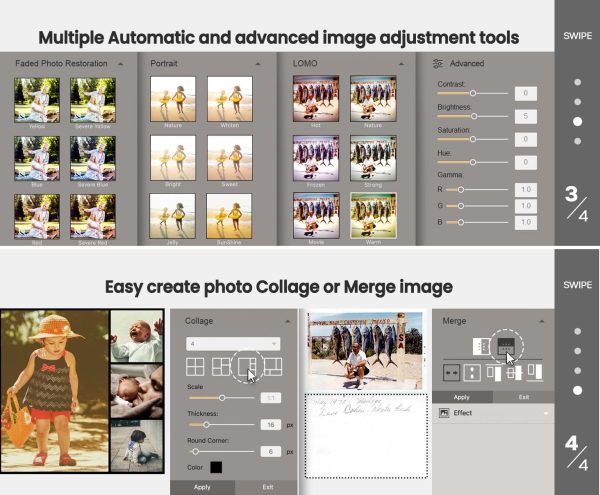Open the collage Color swatch

pyautogui.click(x=216, y=467)
